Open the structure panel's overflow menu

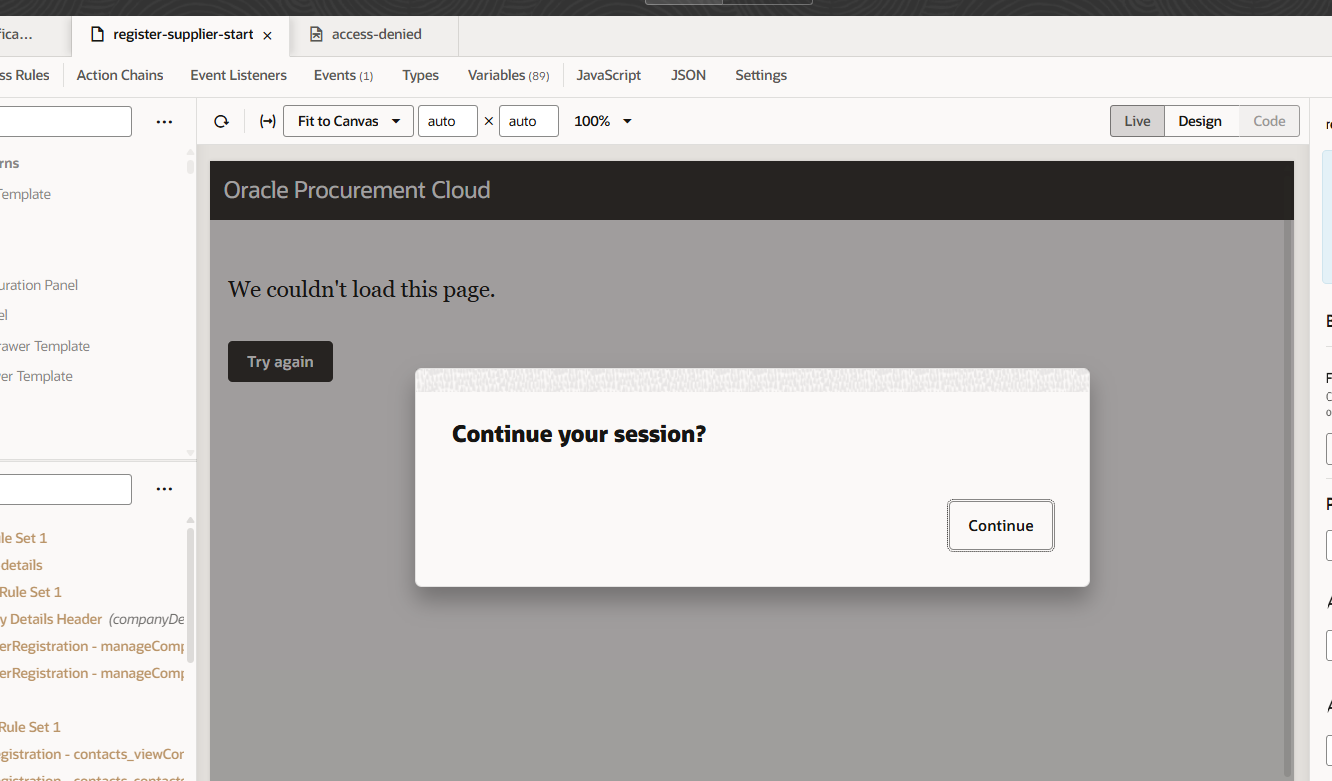[164, 489]
